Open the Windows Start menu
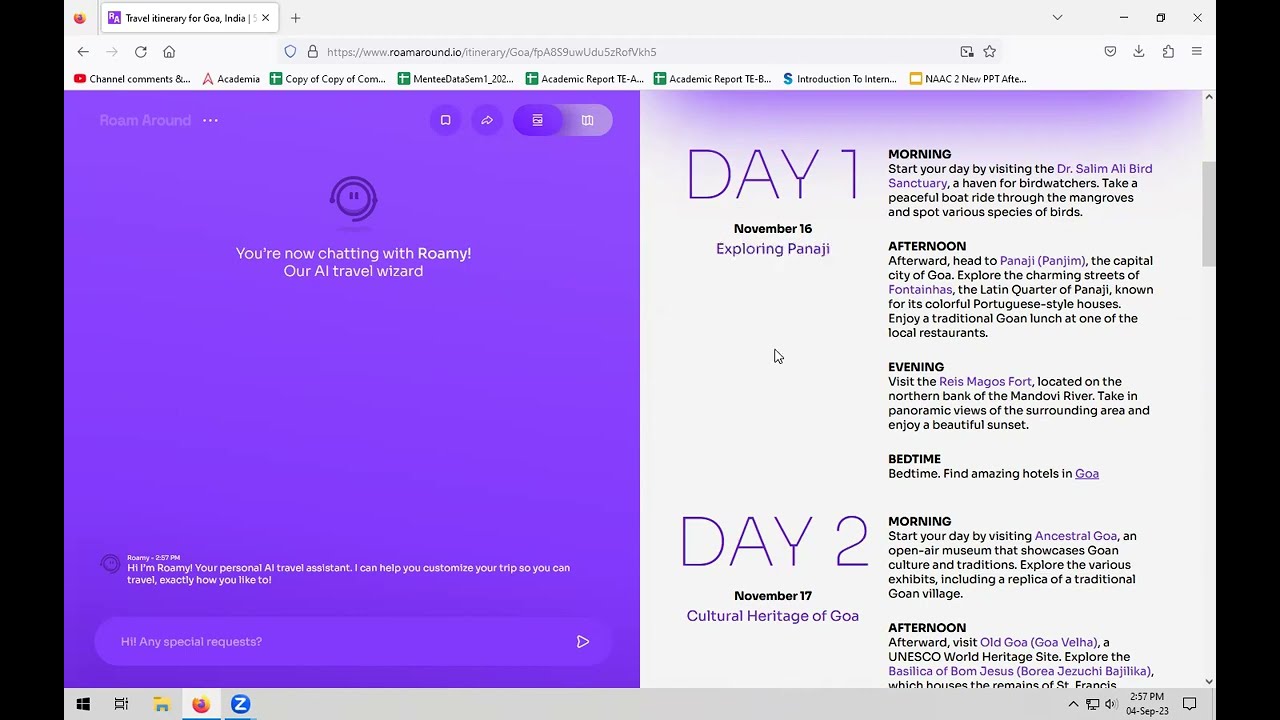This screenshot has height=720, width=1280. click(x=83, y=704)
